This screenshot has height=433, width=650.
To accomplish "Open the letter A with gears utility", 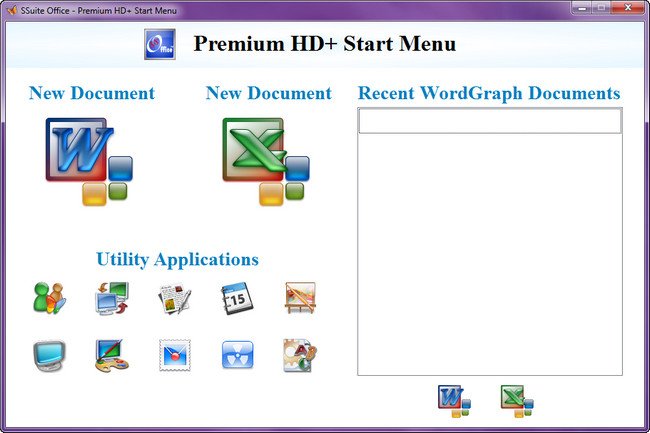I will pos(300,356).
